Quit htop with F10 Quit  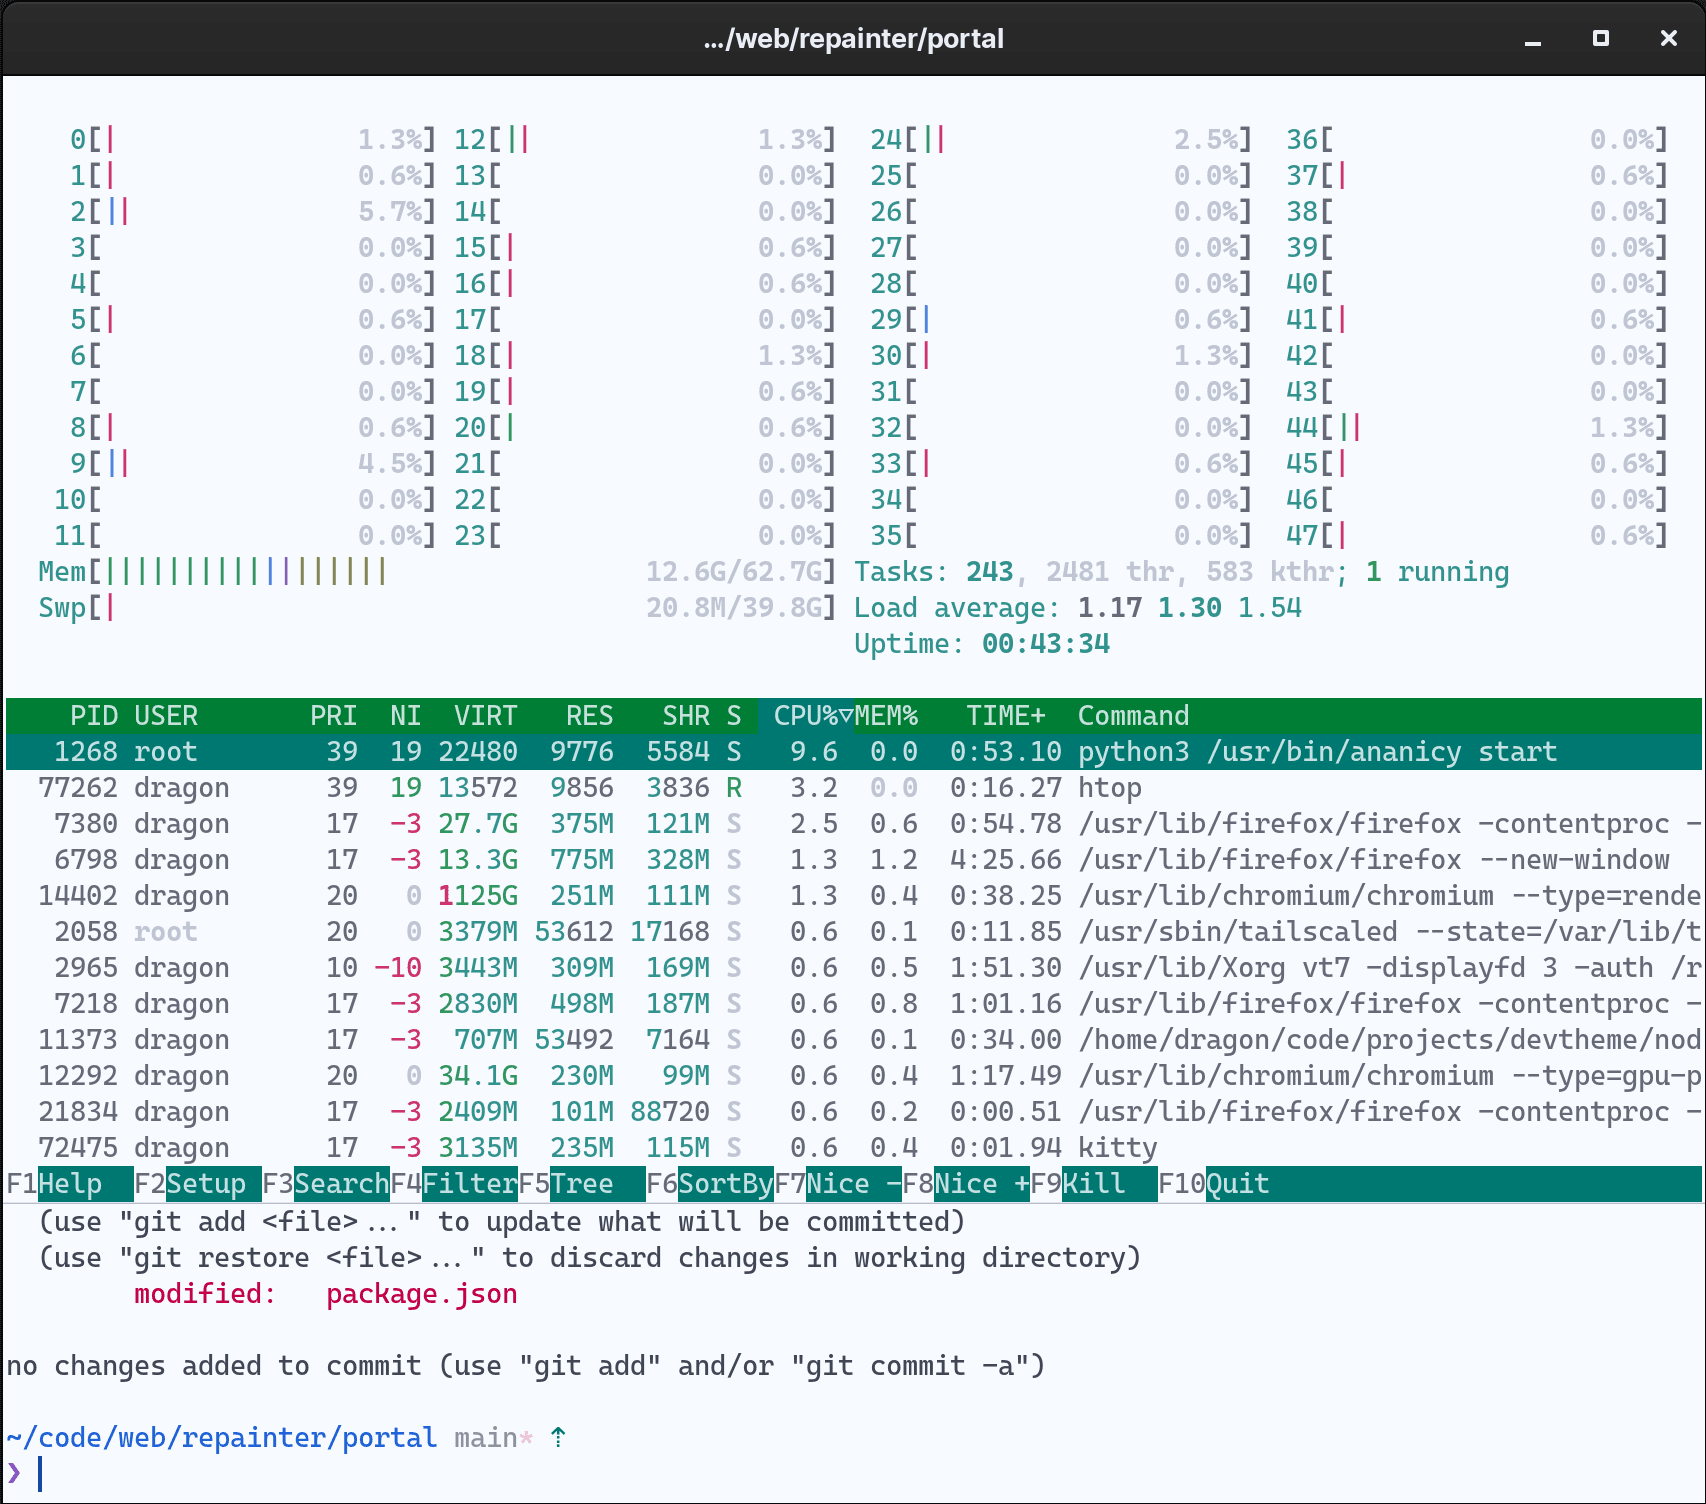[1214, 1184]
